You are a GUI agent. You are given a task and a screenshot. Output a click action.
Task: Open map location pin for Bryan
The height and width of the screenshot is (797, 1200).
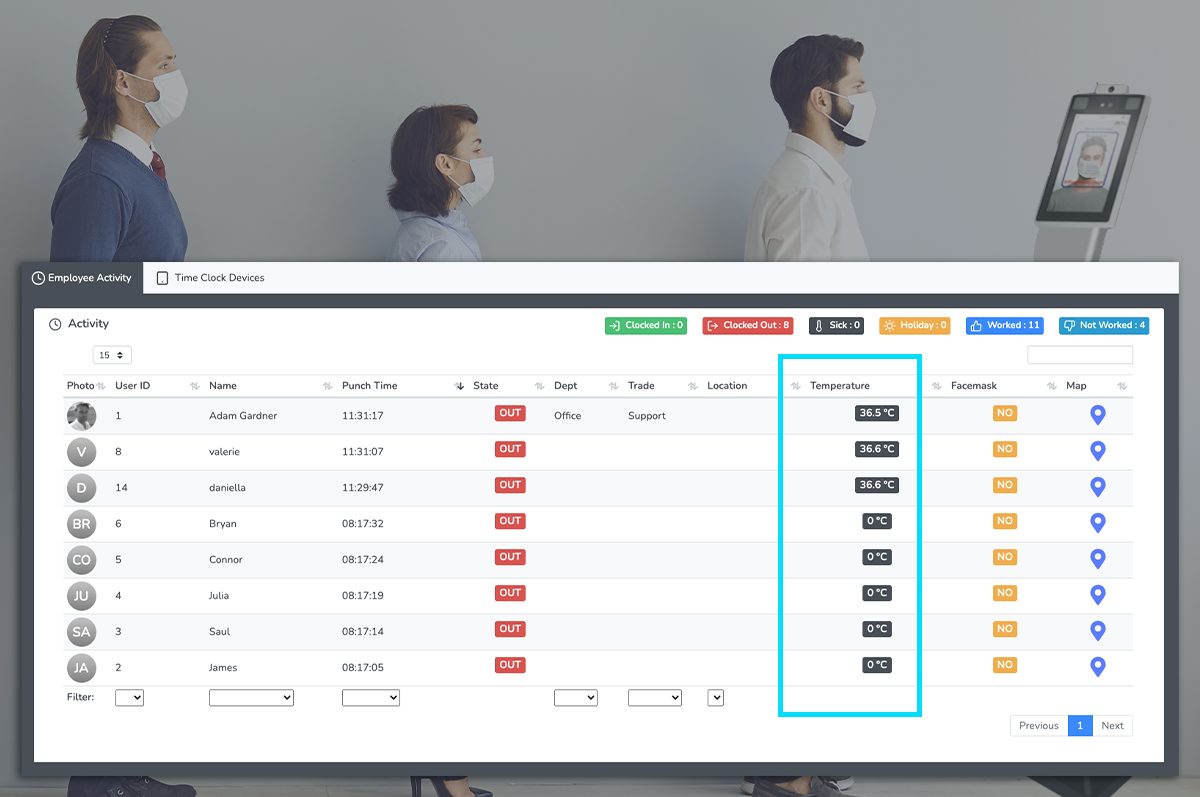(x=1097, y=523)
